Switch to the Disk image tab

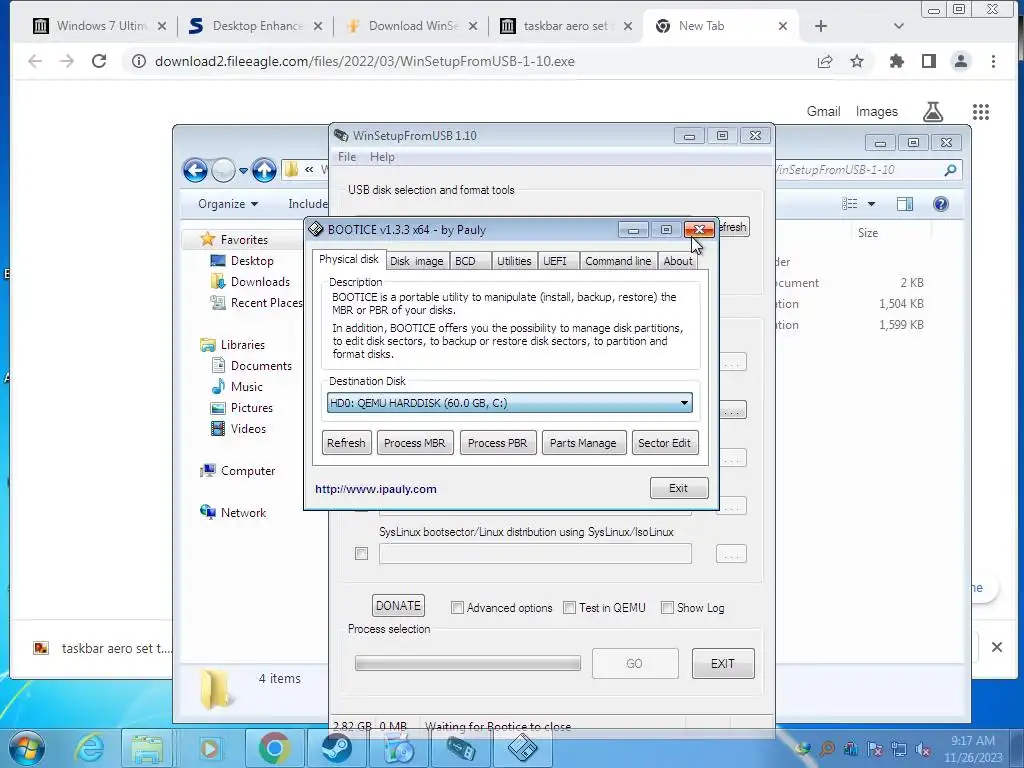point(417,261)
